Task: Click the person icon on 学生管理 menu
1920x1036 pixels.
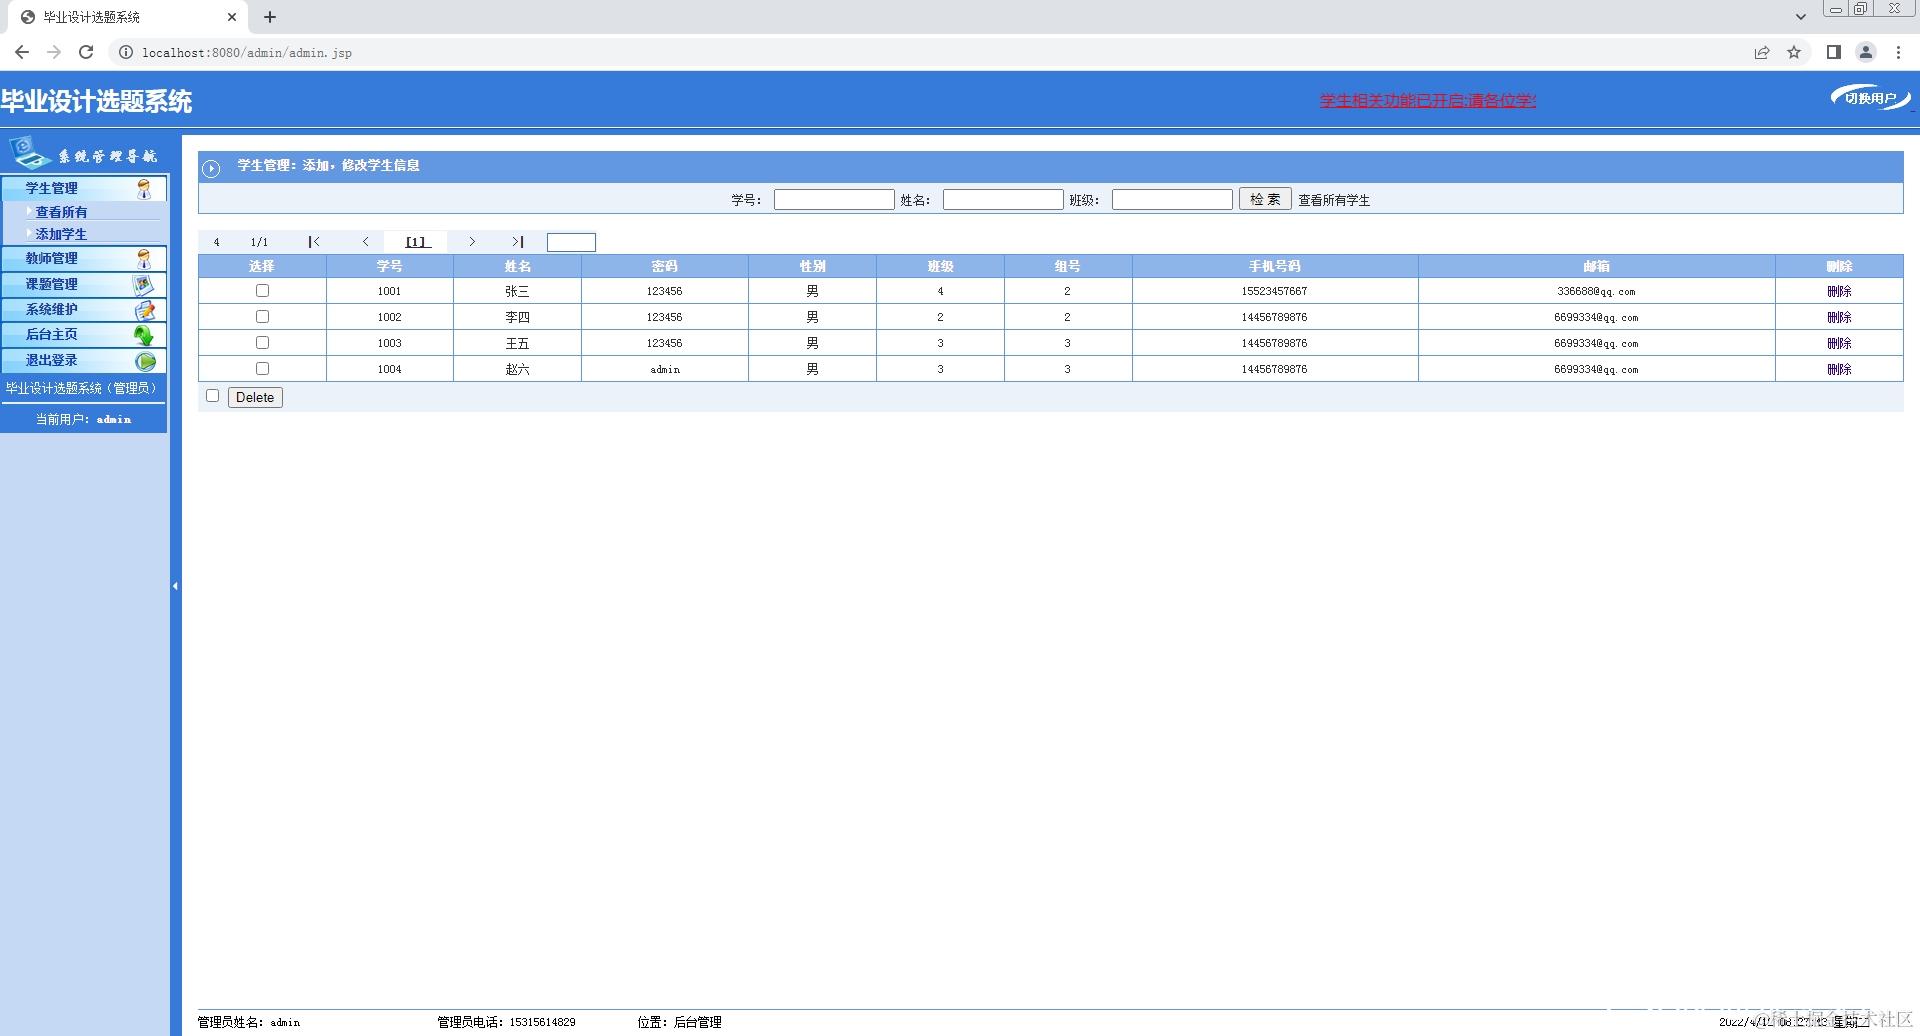Action: coord(144,188)
